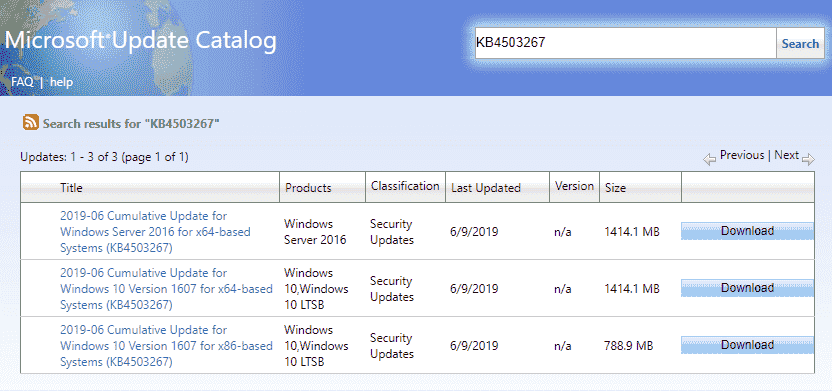Open the FAQ link
Viewport: 832px width, 391px height.
[x=22, y=82]
